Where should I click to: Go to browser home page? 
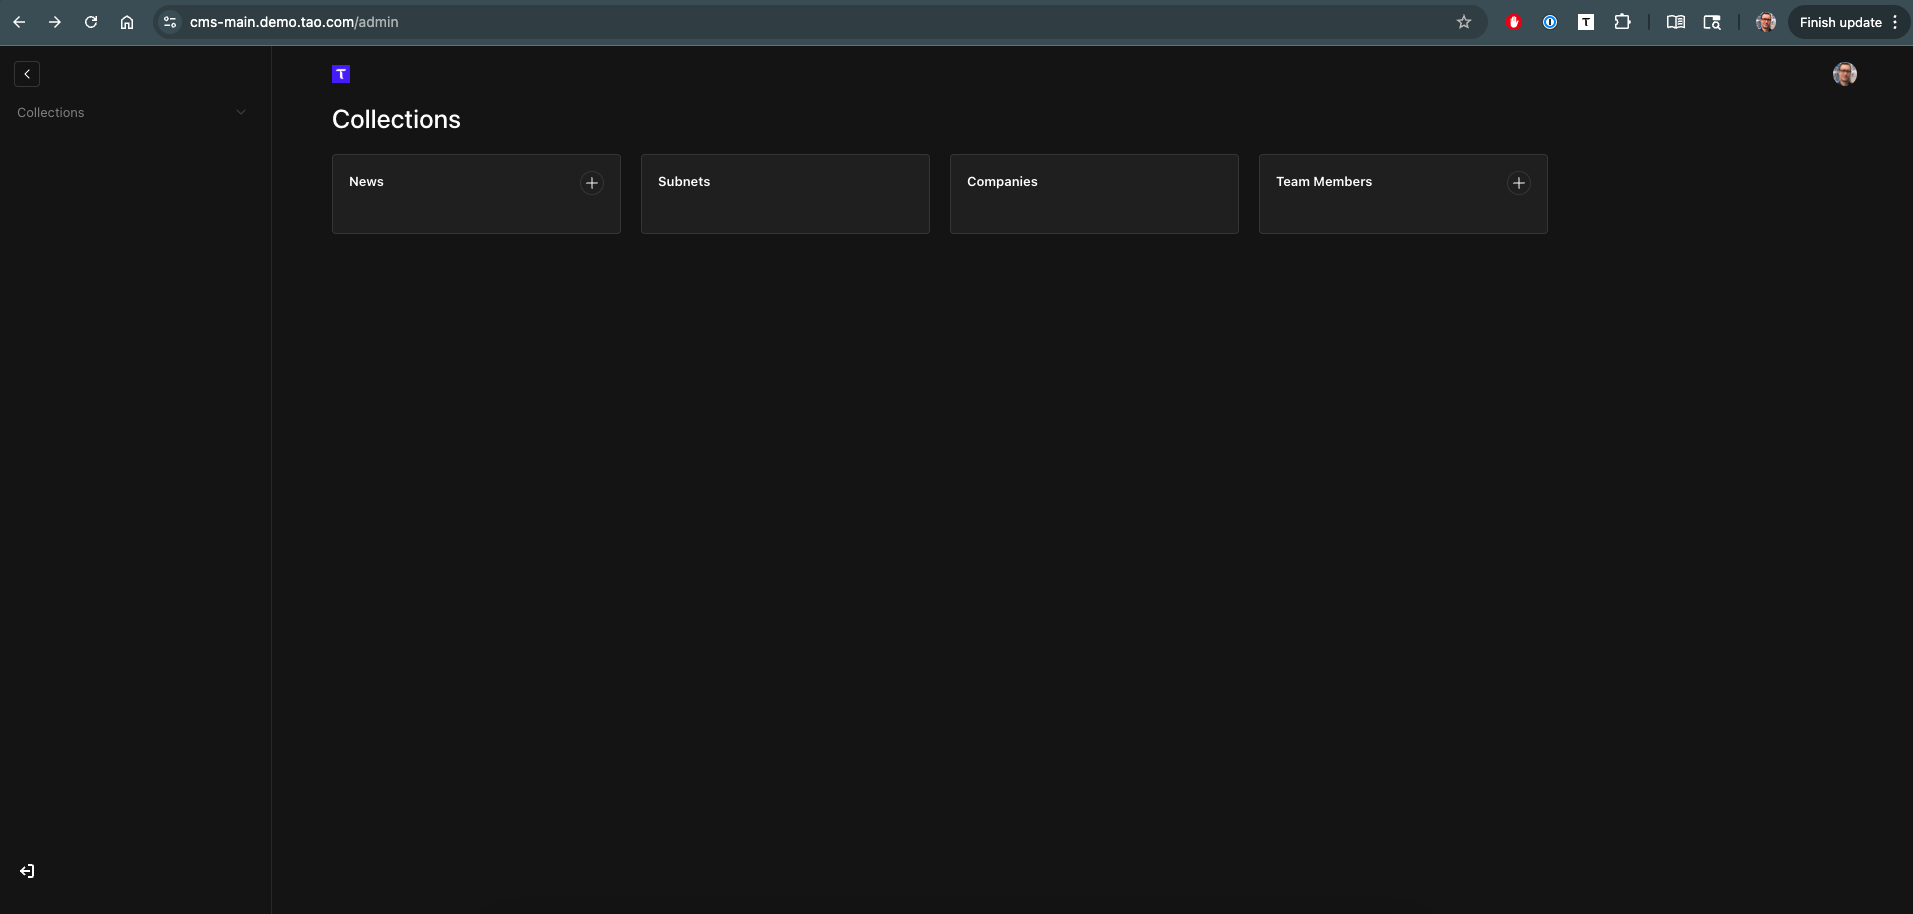coord(127,22)
